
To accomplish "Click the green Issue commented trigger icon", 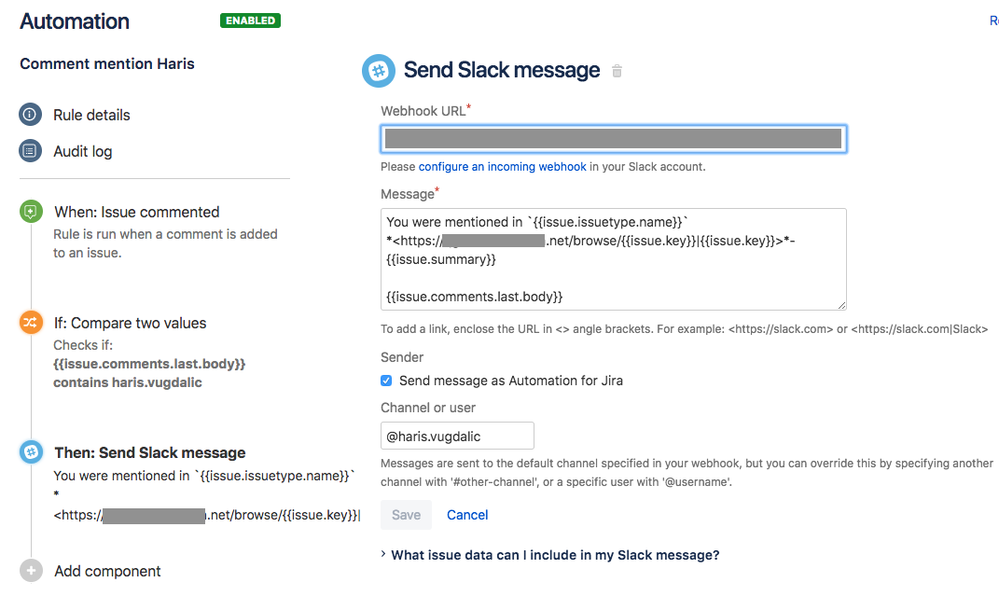I will coord(30,212).
